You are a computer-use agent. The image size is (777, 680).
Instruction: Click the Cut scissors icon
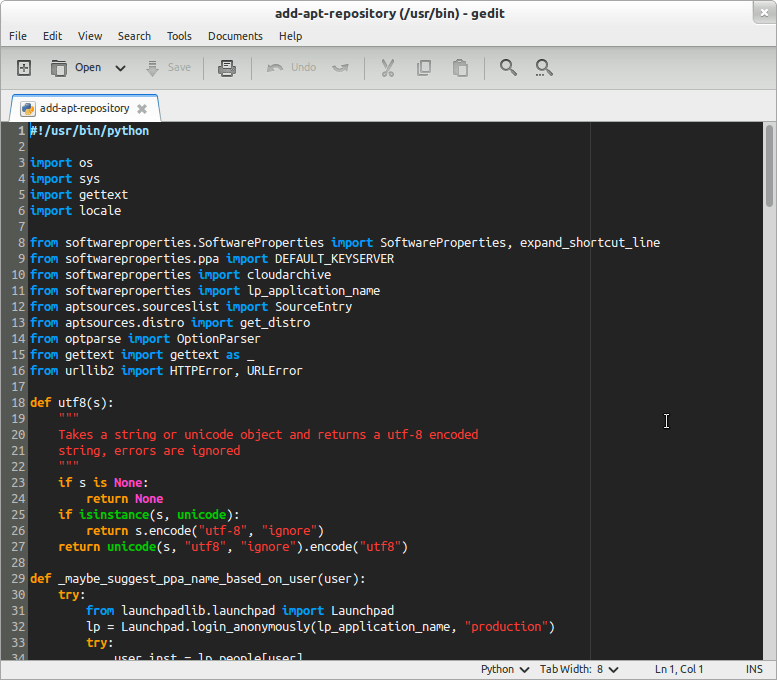[x=387, y=68]
